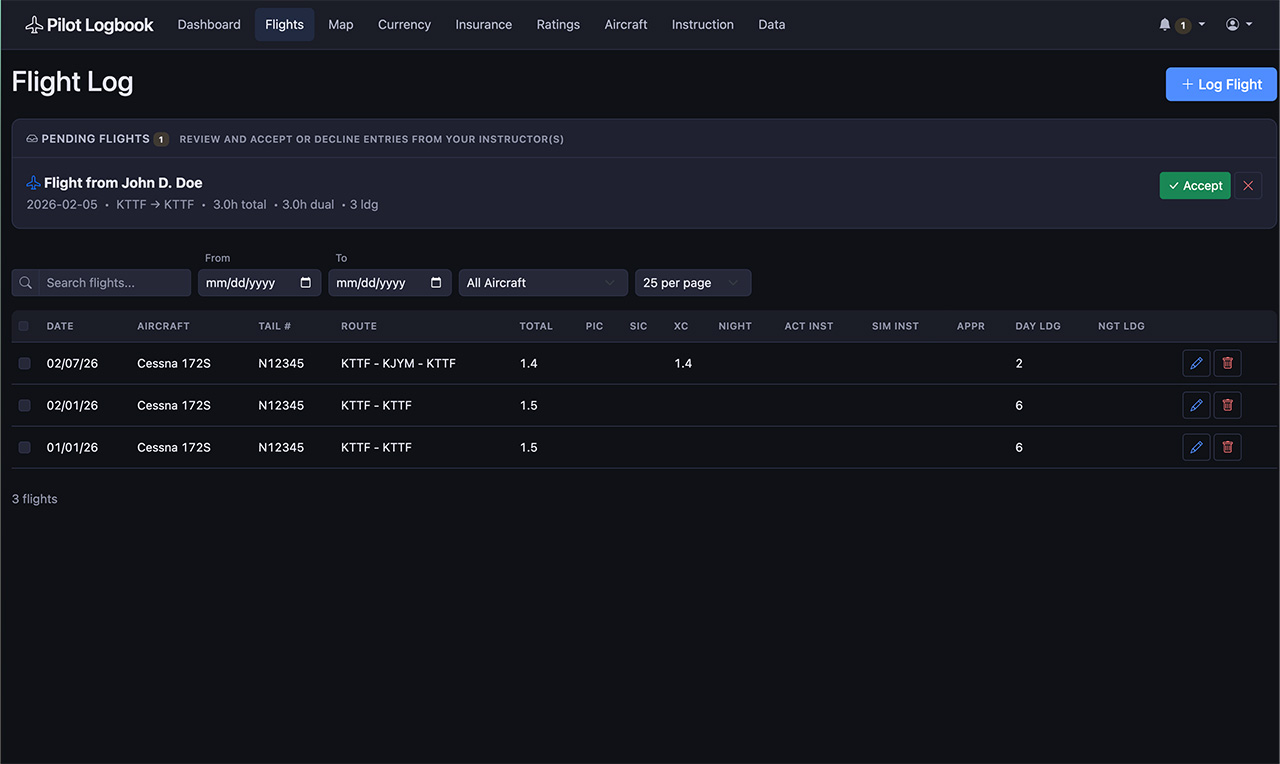Open the user account menu

click(1238, 25)
